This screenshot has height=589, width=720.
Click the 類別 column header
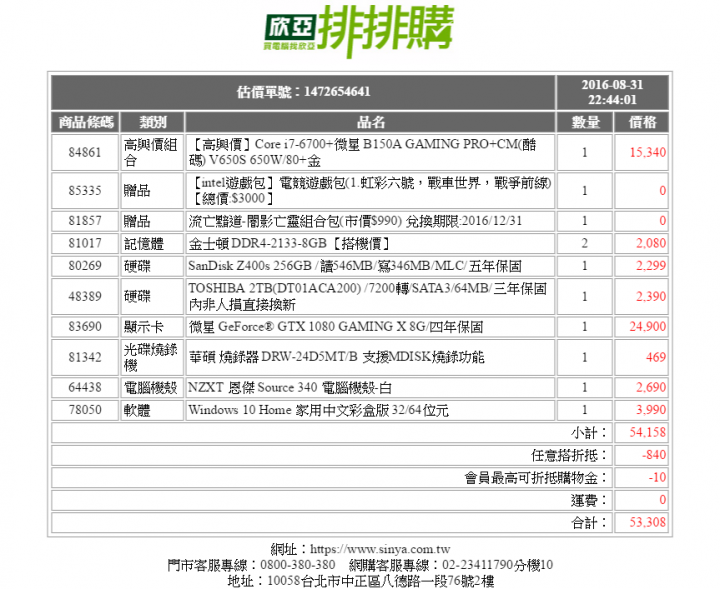tap(152, 122)
